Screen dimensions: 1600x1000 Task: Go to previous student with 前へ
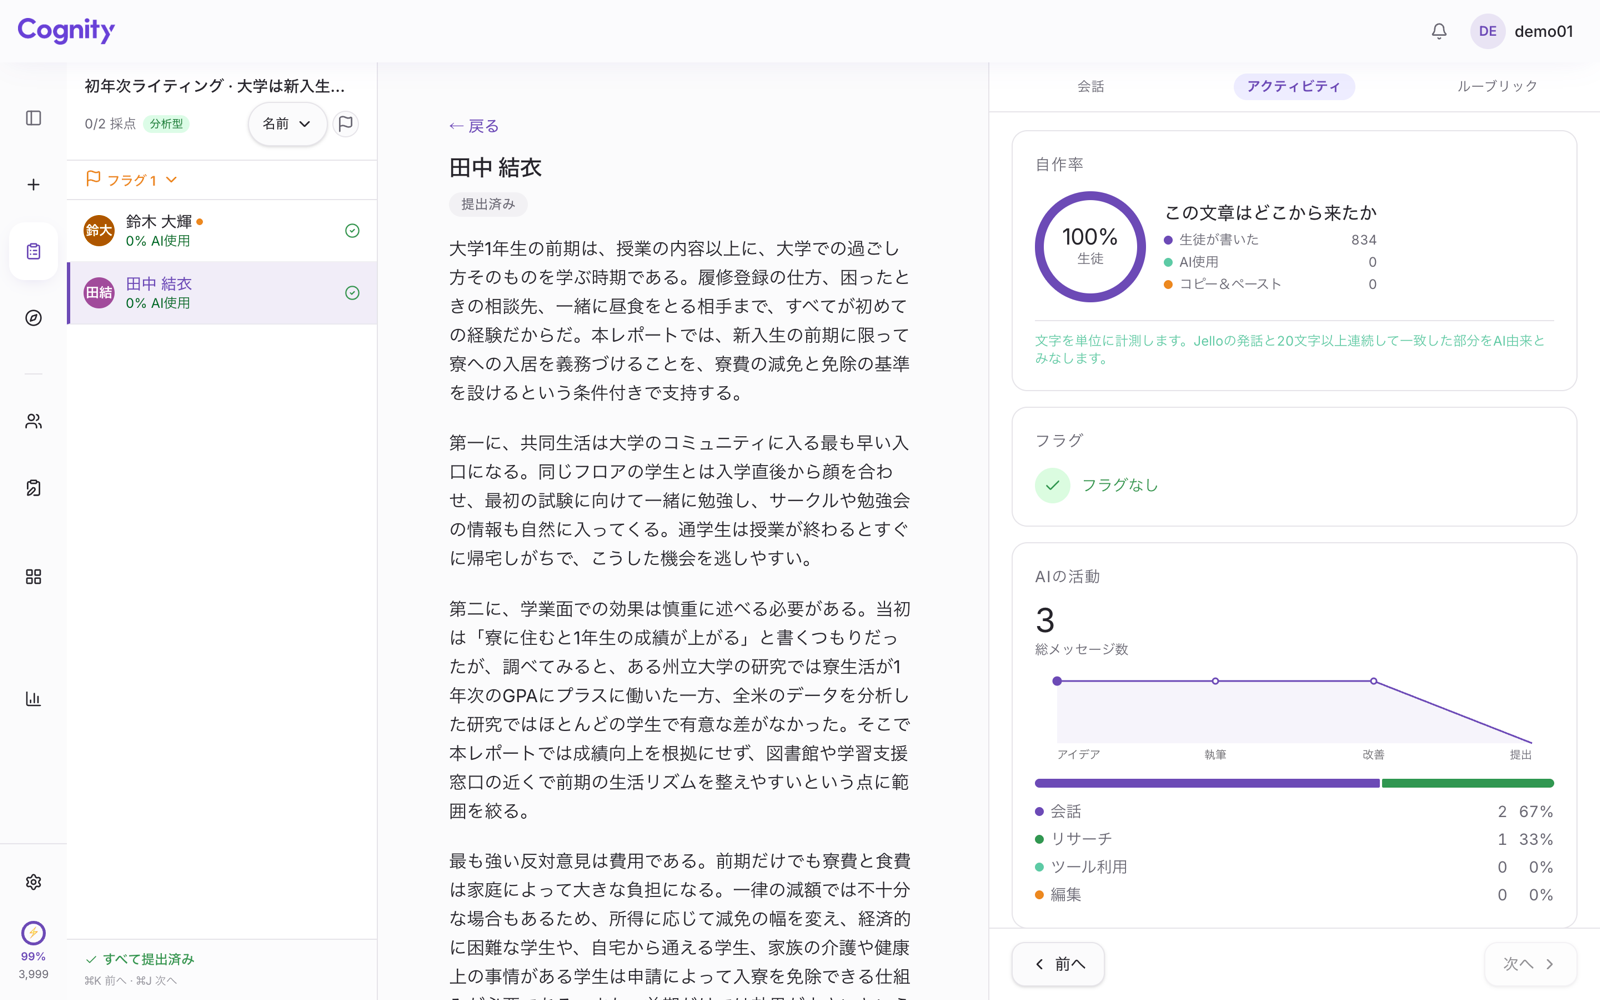[1058, 964]
